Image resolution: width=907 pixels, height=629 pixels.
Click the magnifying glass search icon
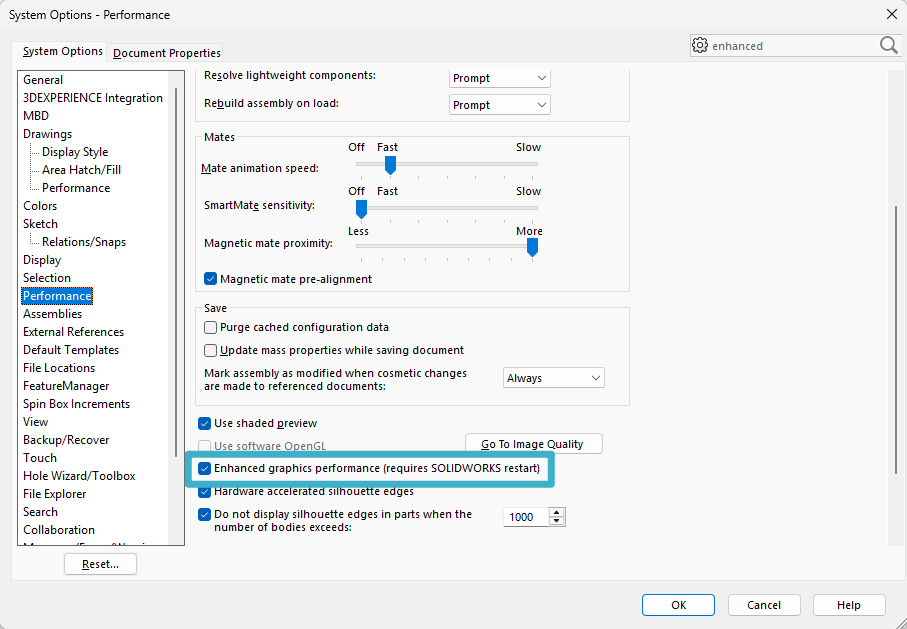(x=888, y=45)
